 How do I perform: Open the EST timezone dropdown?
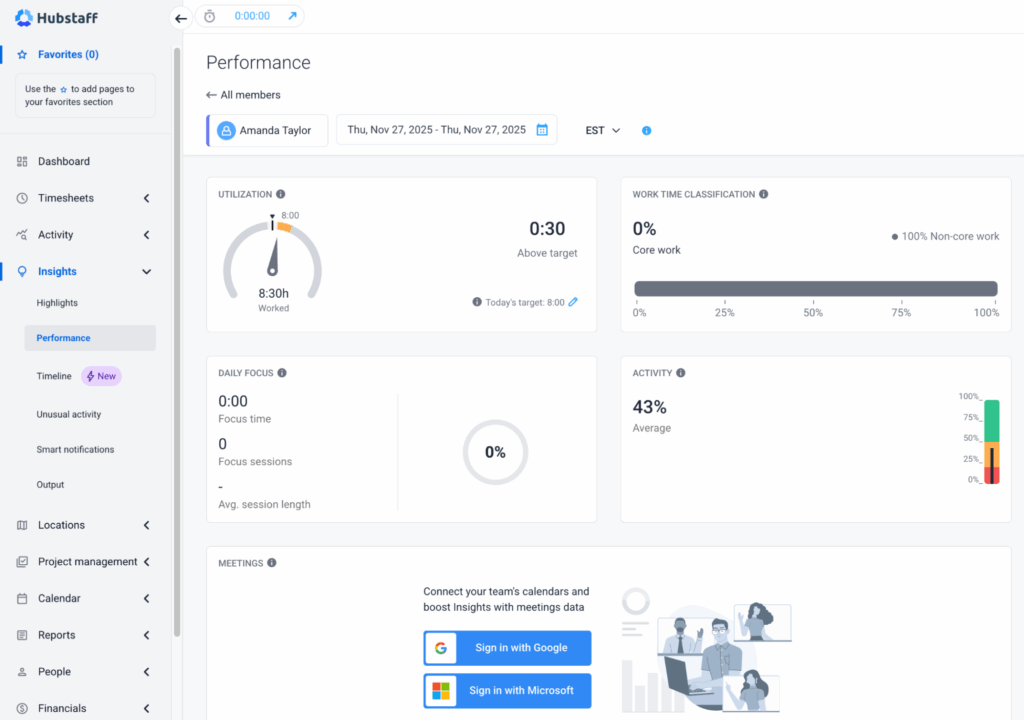click(x=601, y=130)
